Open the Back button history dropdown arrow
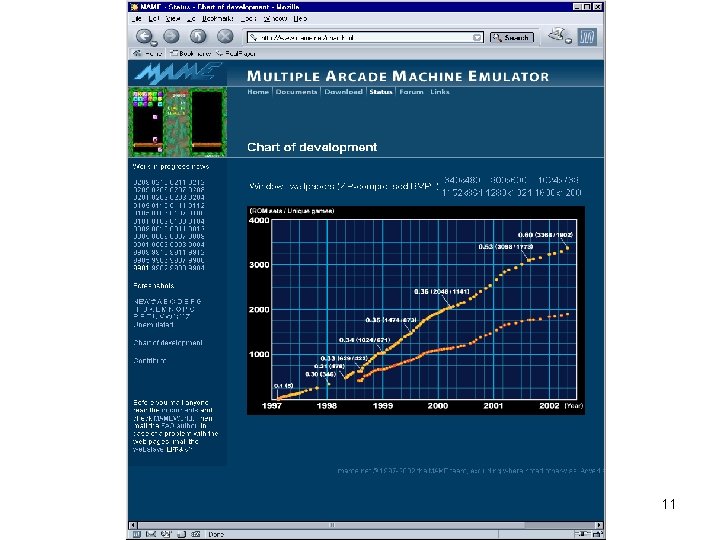This screenshot has height=540, width=720. pos(155,44)
